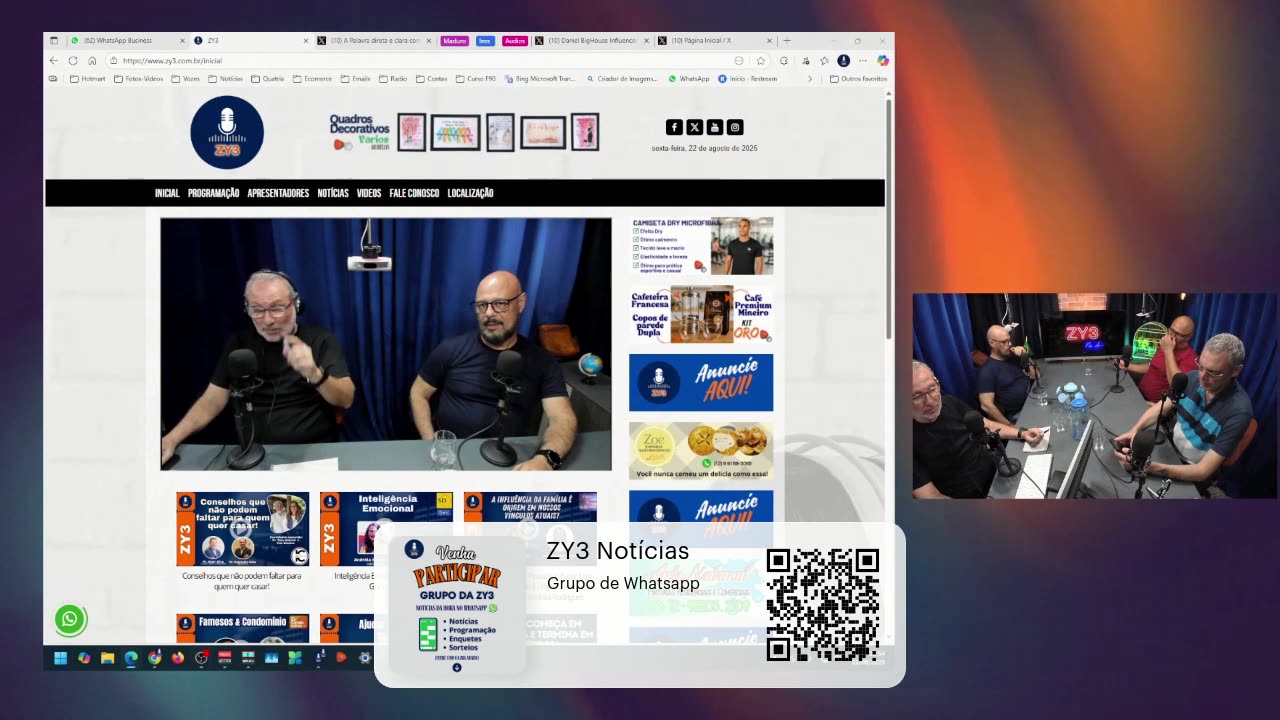The width and height of the screenshot is (1280, 720).
Task: Open the Contas bookmarks folder
Action: coord(432,78)
